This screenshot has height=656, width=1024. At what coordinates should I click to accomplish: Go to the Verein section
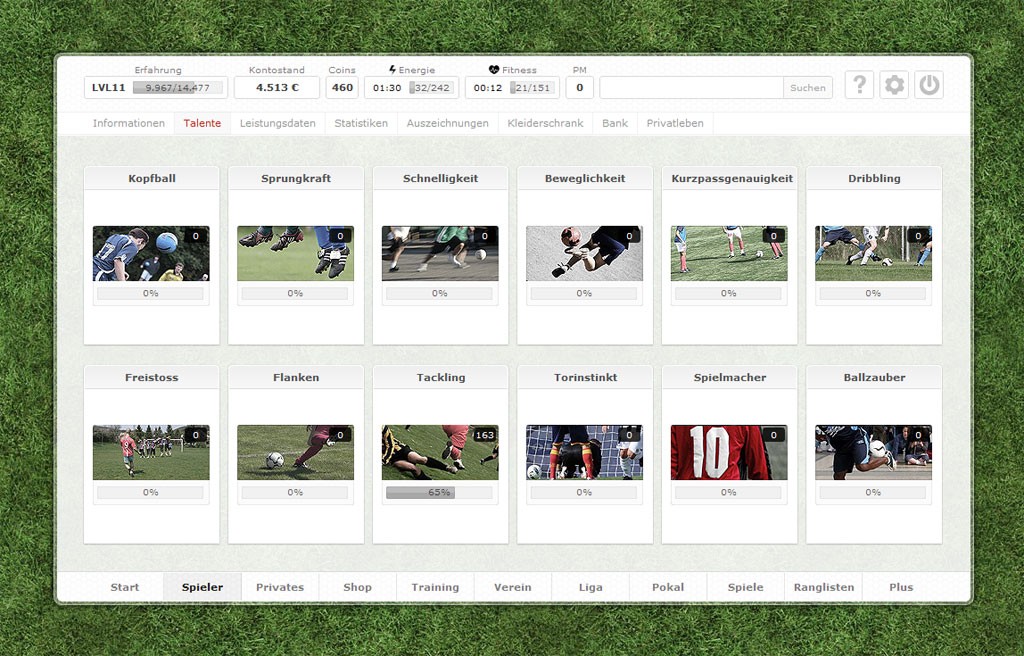pyautogui.click(x=513, y=587)
